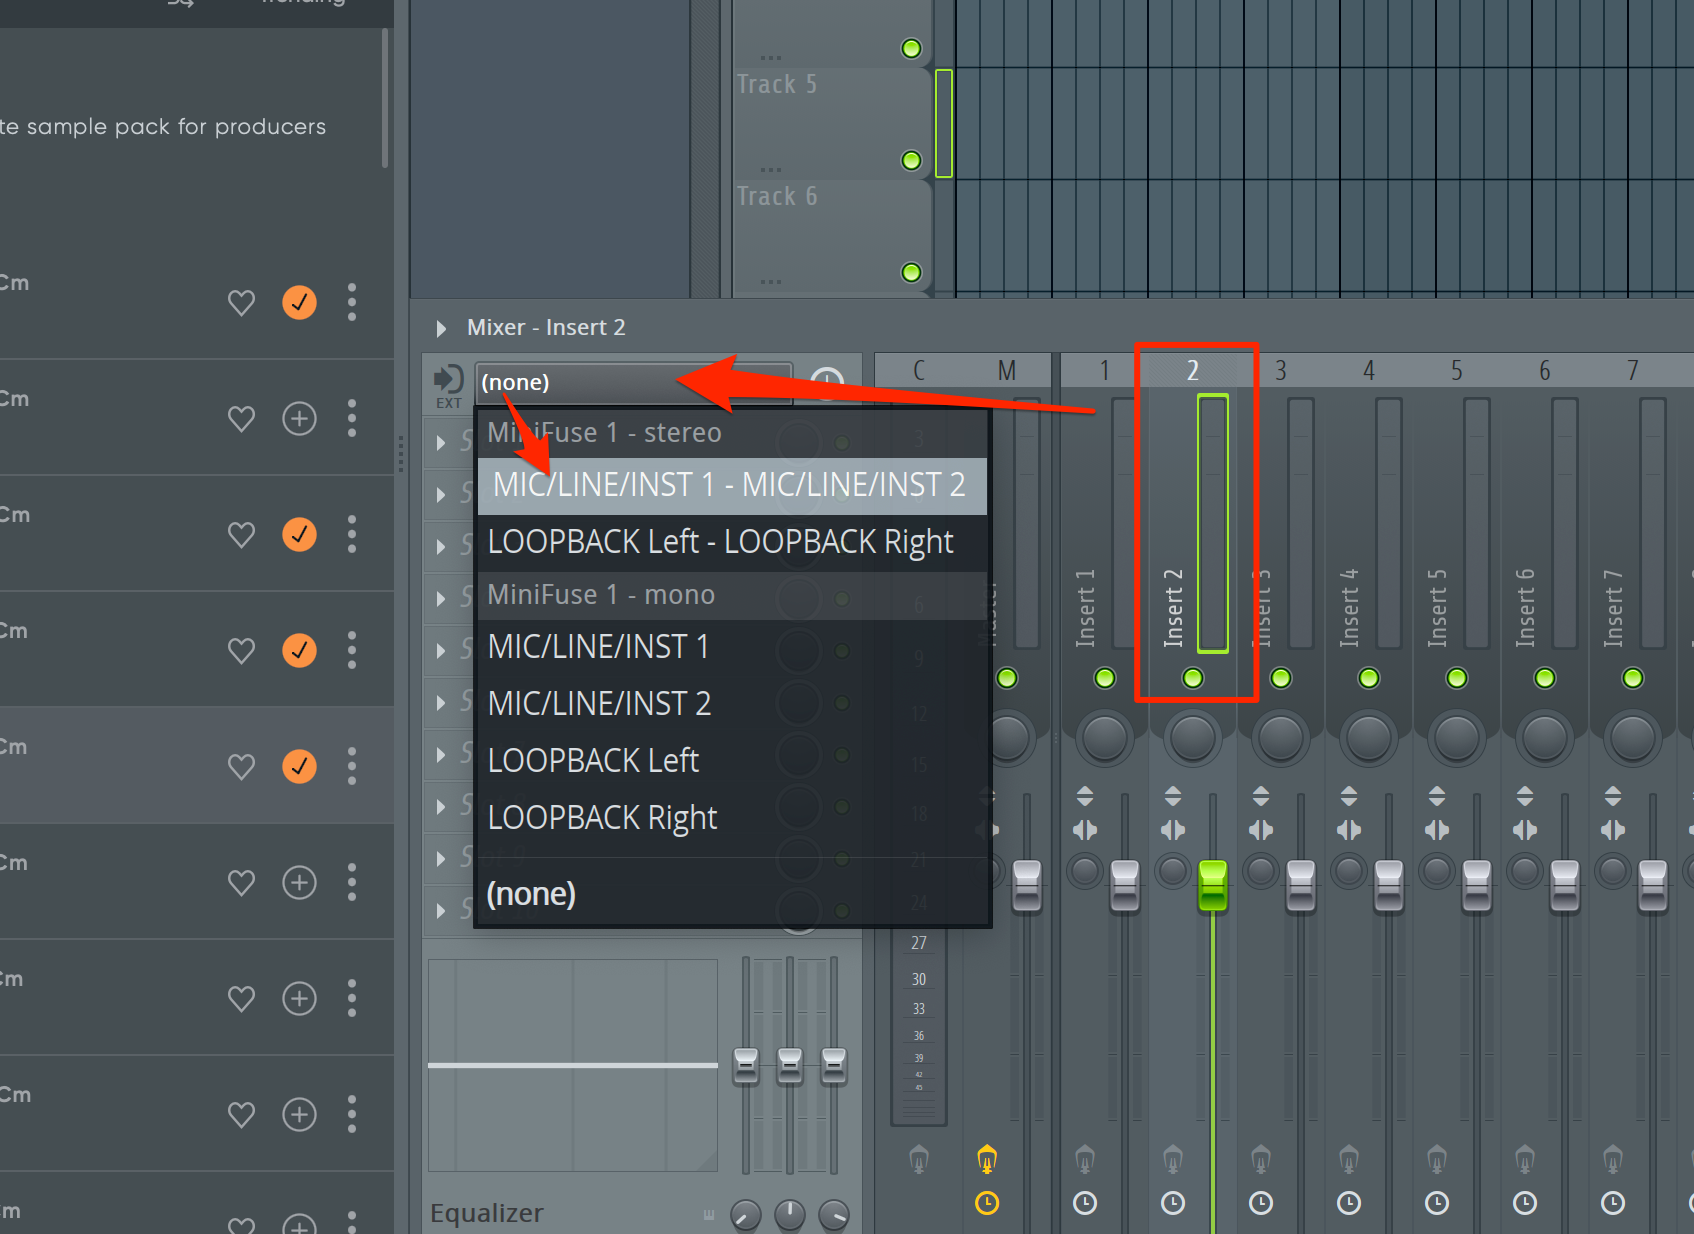The image size is (1694, 1234).
Task: Select MIC/LINE/INST 1 - MIC/LINE/INST 2 stereo input
Action: pos(732,485)
